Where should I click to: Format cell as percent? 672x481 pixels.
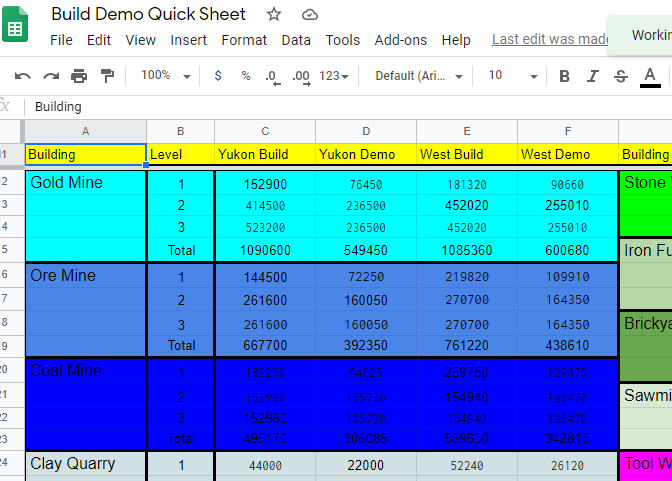pyautogui.click(x=246, y=76)
